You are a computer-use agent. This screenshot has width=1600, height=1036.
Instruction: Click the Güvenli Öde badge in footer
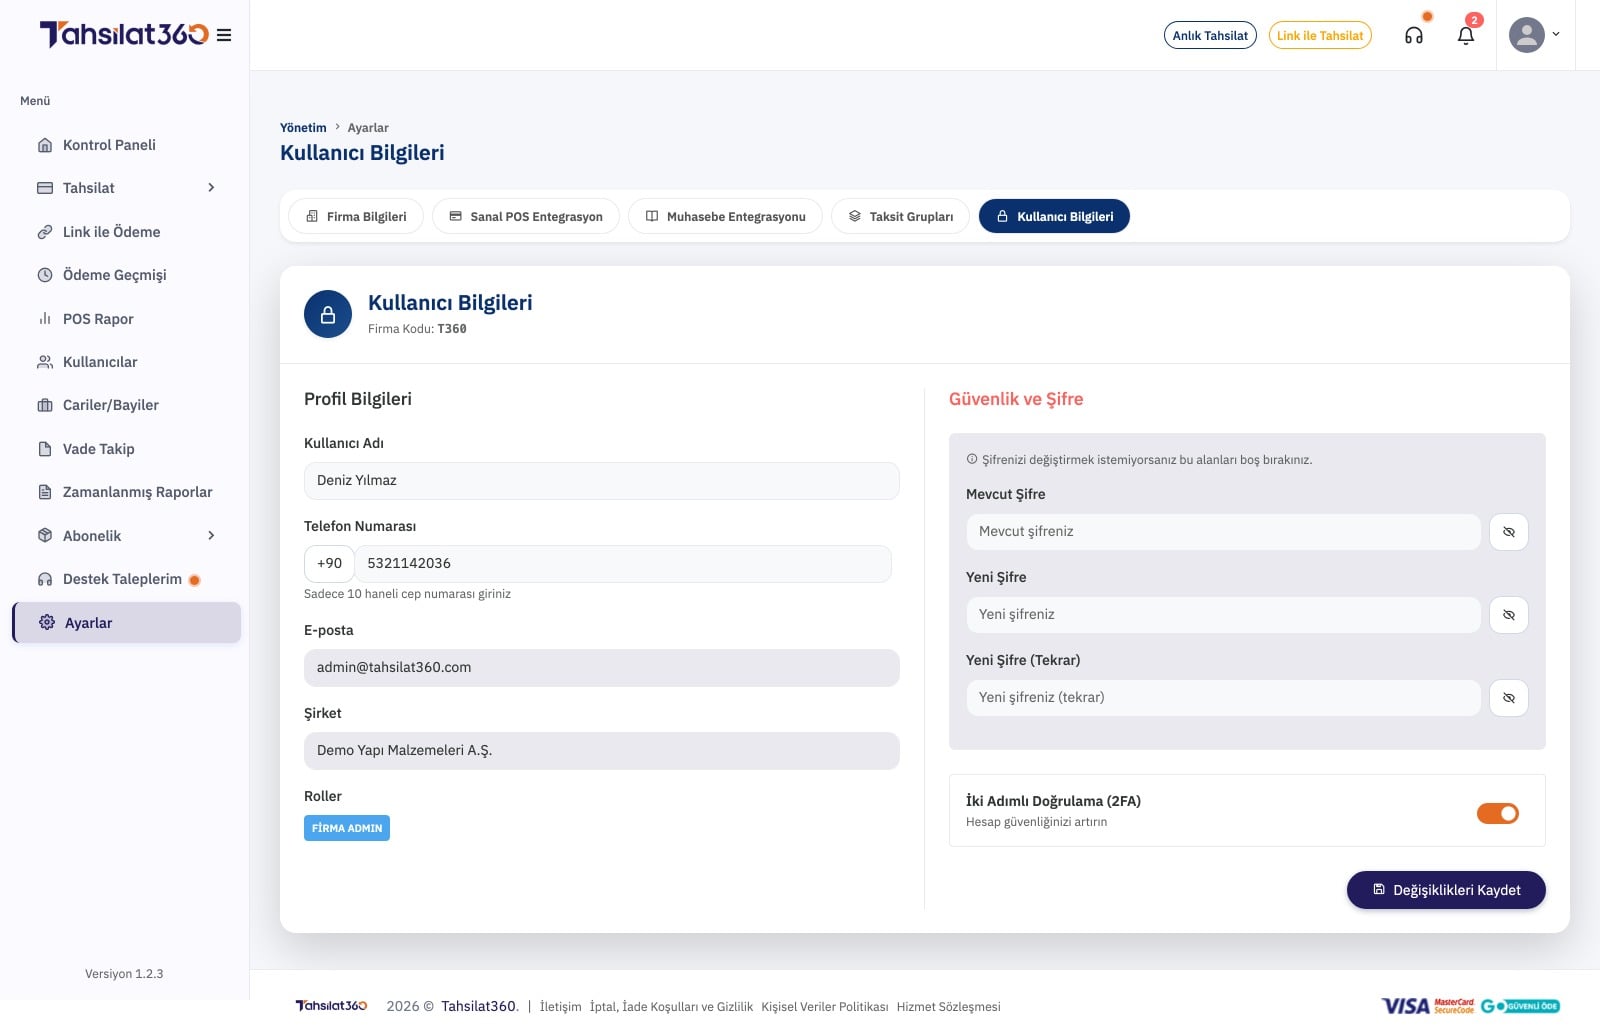[x=1520, y=1006]
